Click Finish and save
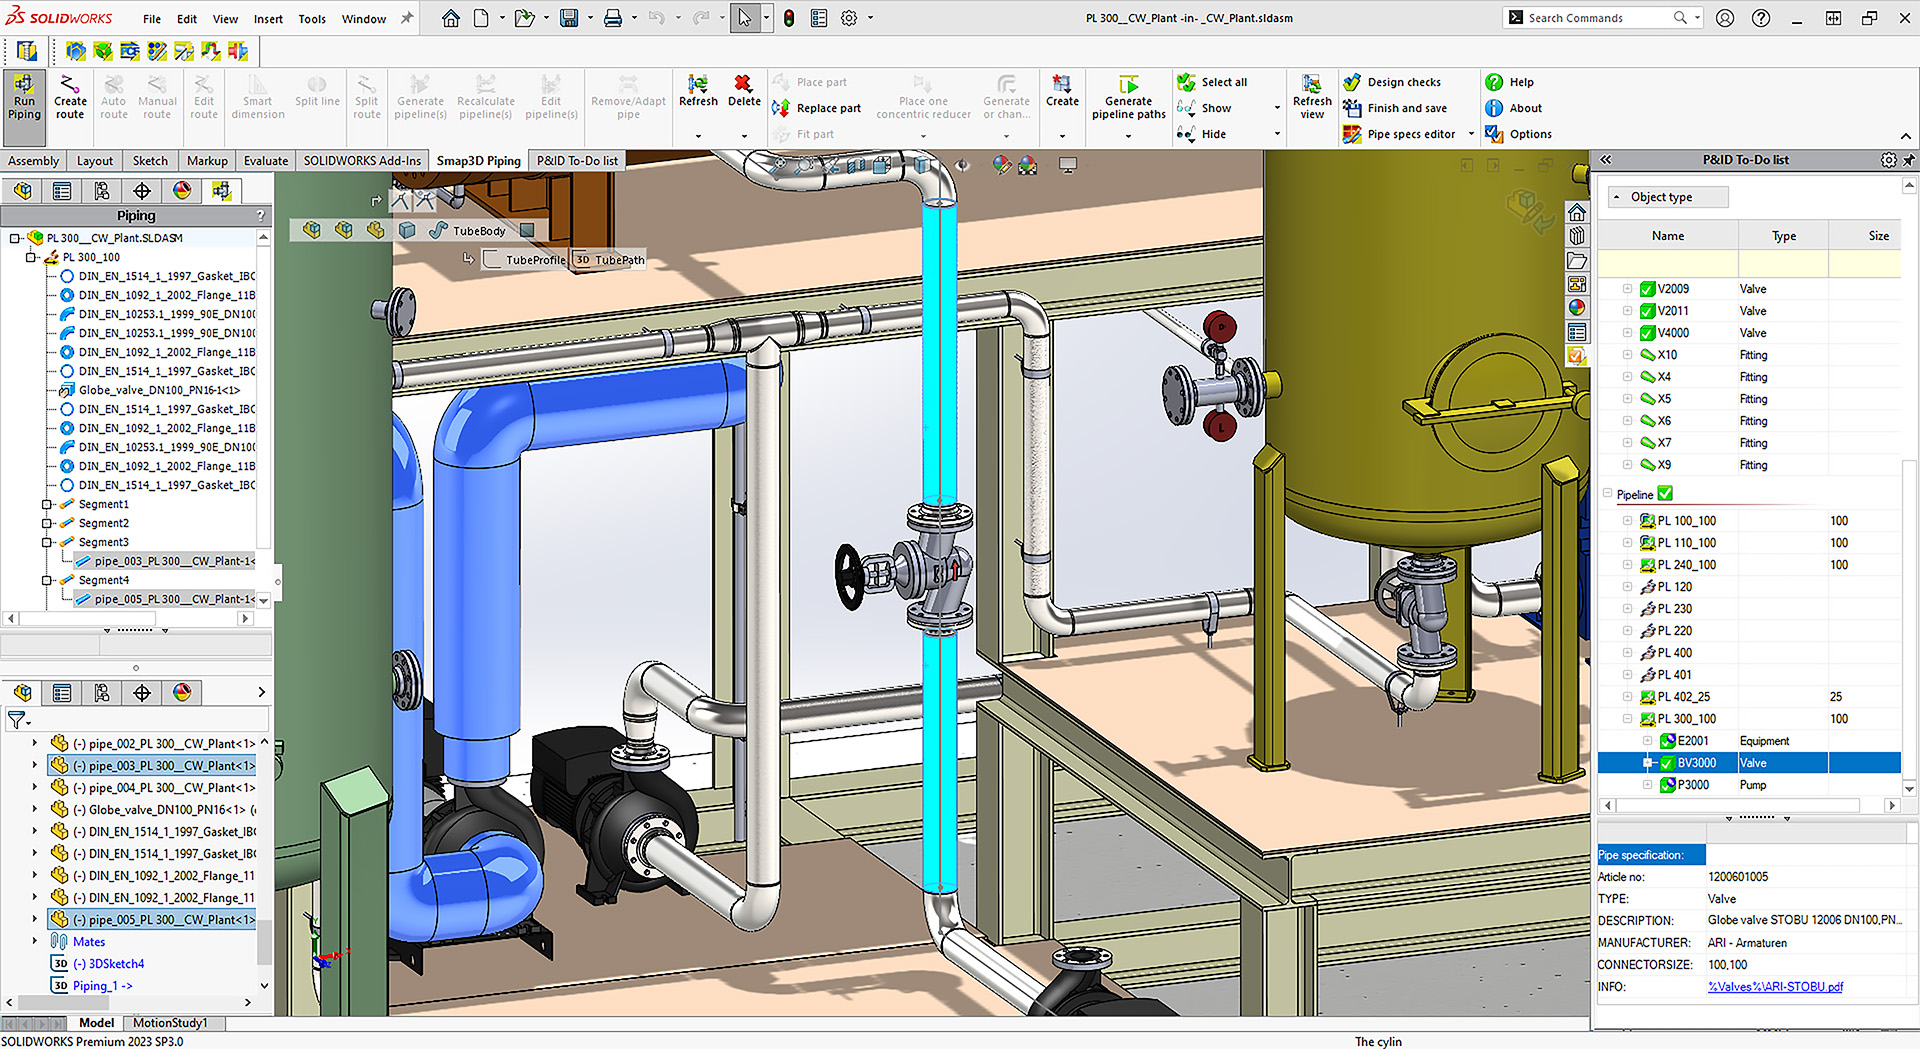The height and width of the screenshot is (1049, 1920). coord(1395,108)
